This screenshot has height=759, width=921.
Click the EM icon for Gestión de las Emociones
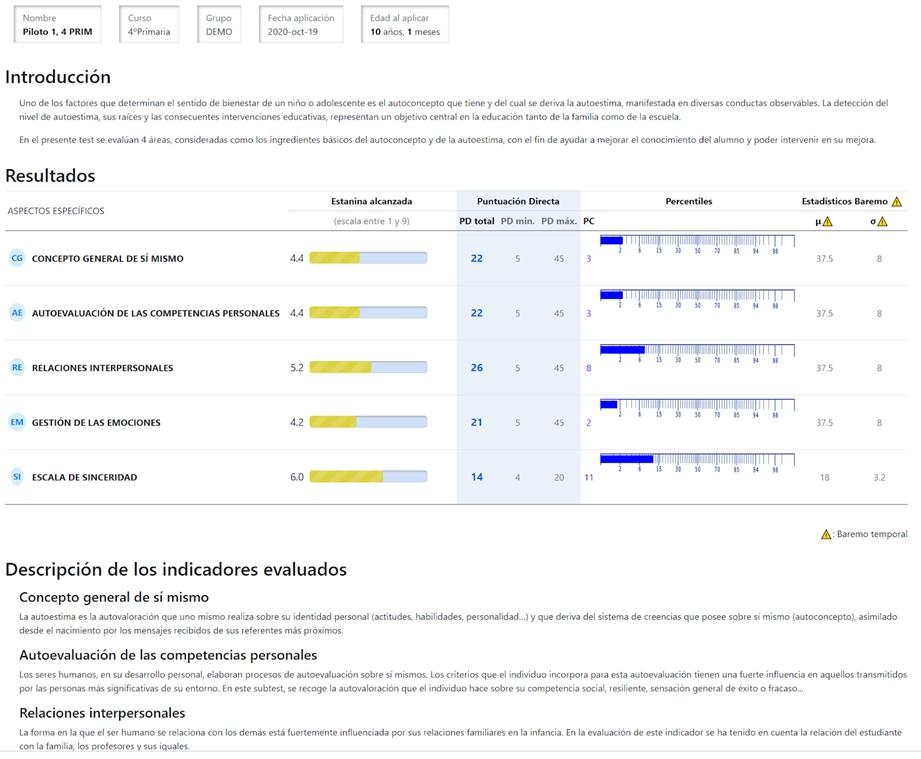pos(16,422)
